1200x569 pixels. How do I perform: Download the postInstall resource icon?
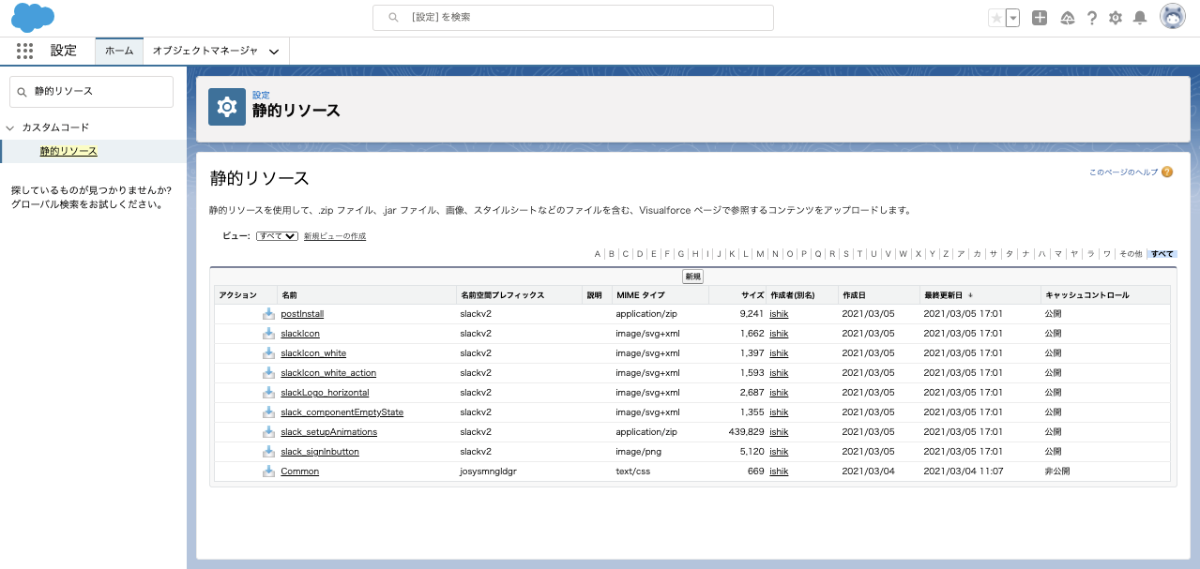268,313
